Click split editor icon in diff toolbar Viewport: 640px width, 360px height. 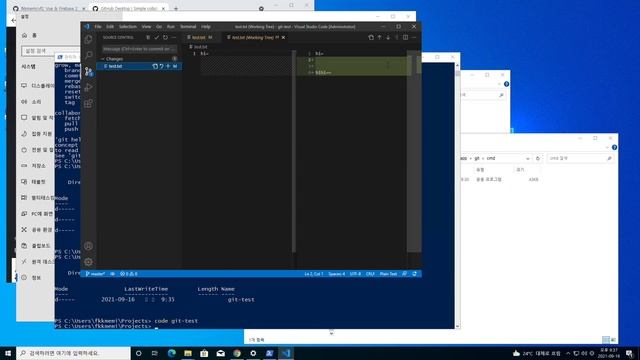[x=405, y=38]
